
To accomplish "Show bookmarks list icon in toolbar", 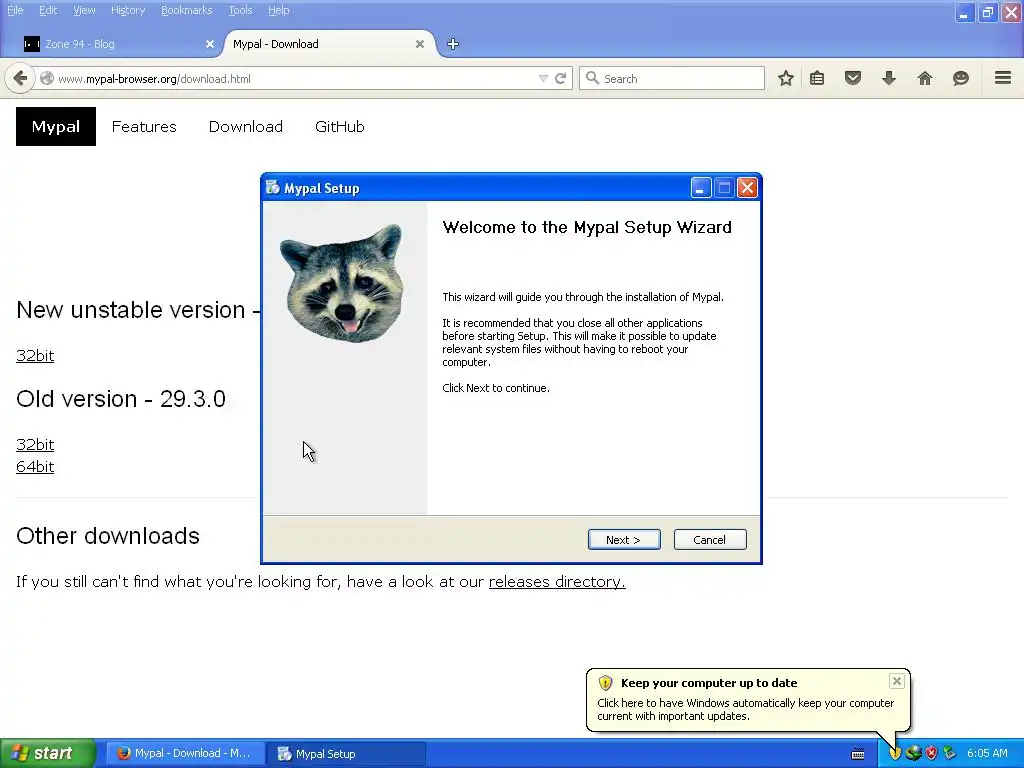I will (x=817, y=78).
